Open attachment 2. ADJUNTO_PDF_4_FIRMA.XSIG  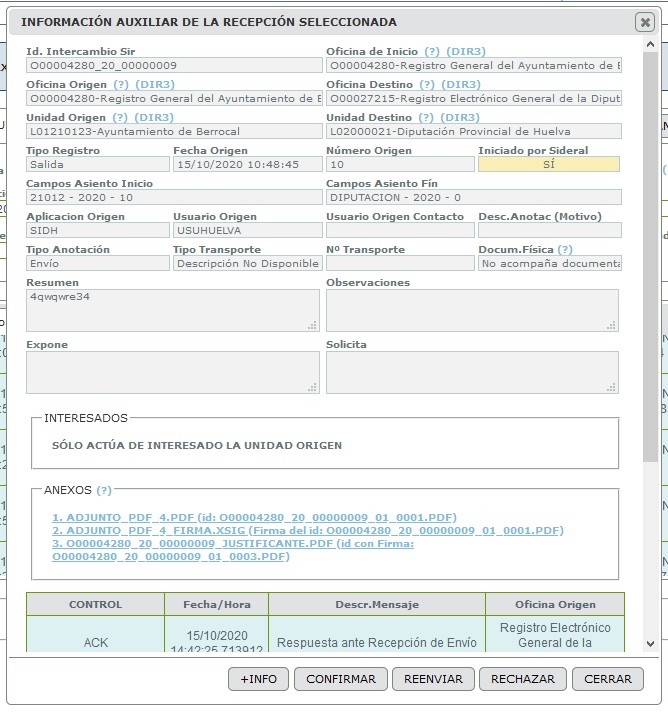(307, 531)
